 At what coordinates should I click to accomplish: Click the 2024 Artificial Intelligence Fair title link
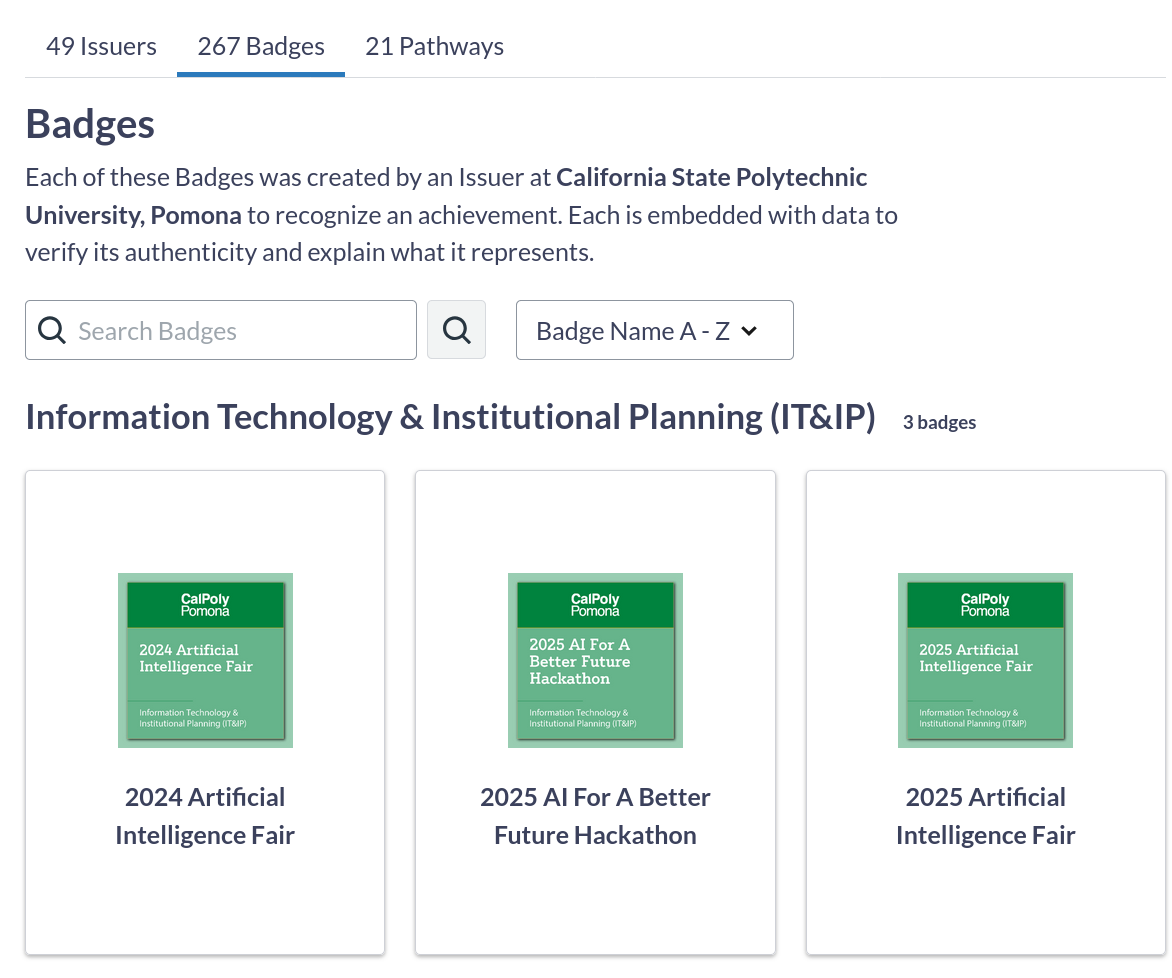[x=205, y=816]
